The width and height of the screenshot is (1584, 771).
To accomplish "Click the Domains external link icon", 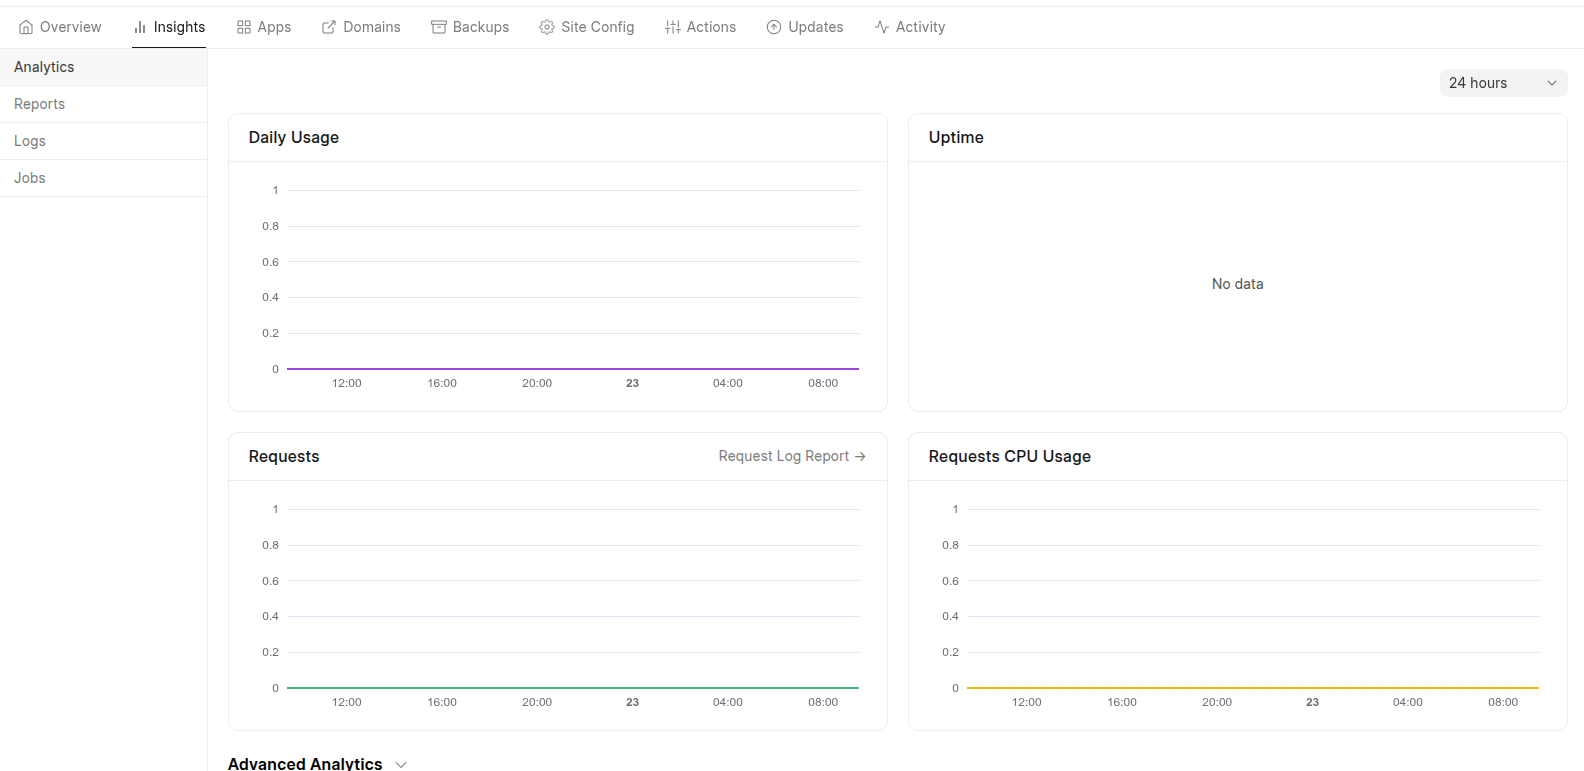I will [329, 27].
